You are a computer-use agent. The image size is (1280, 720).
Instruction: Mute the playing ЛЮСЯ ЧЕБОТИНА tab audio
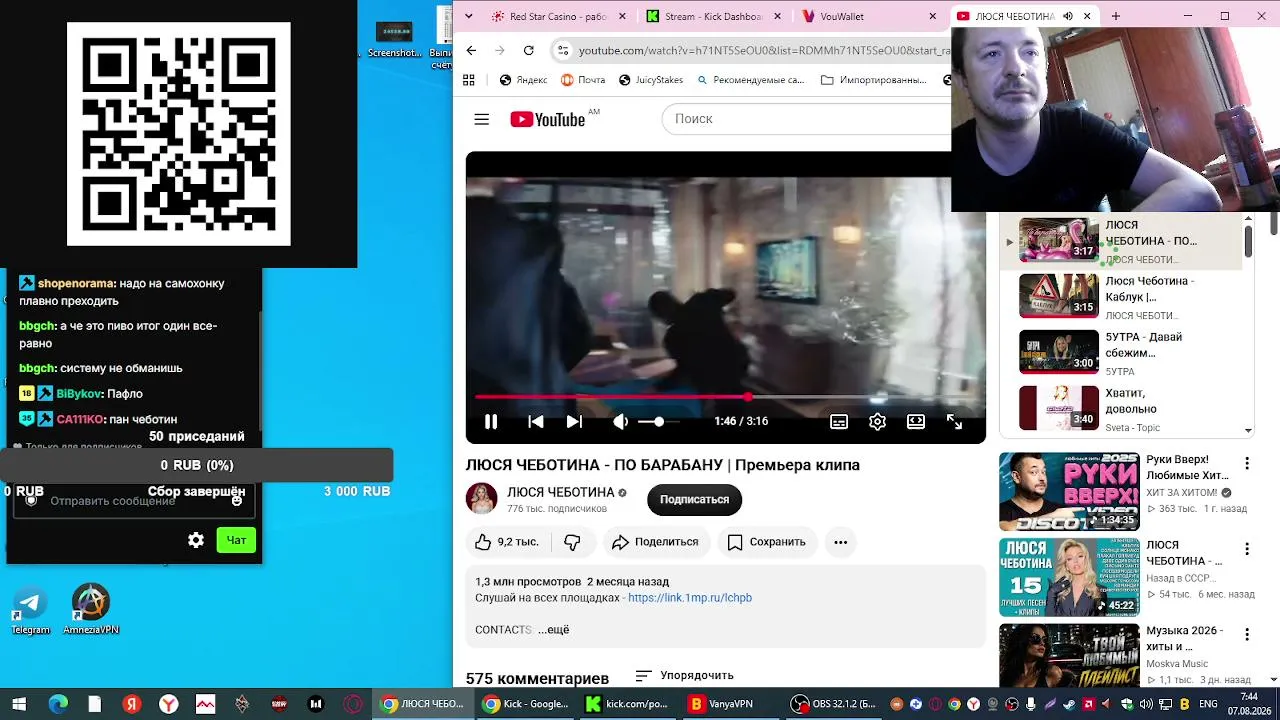click(1068, 17)
